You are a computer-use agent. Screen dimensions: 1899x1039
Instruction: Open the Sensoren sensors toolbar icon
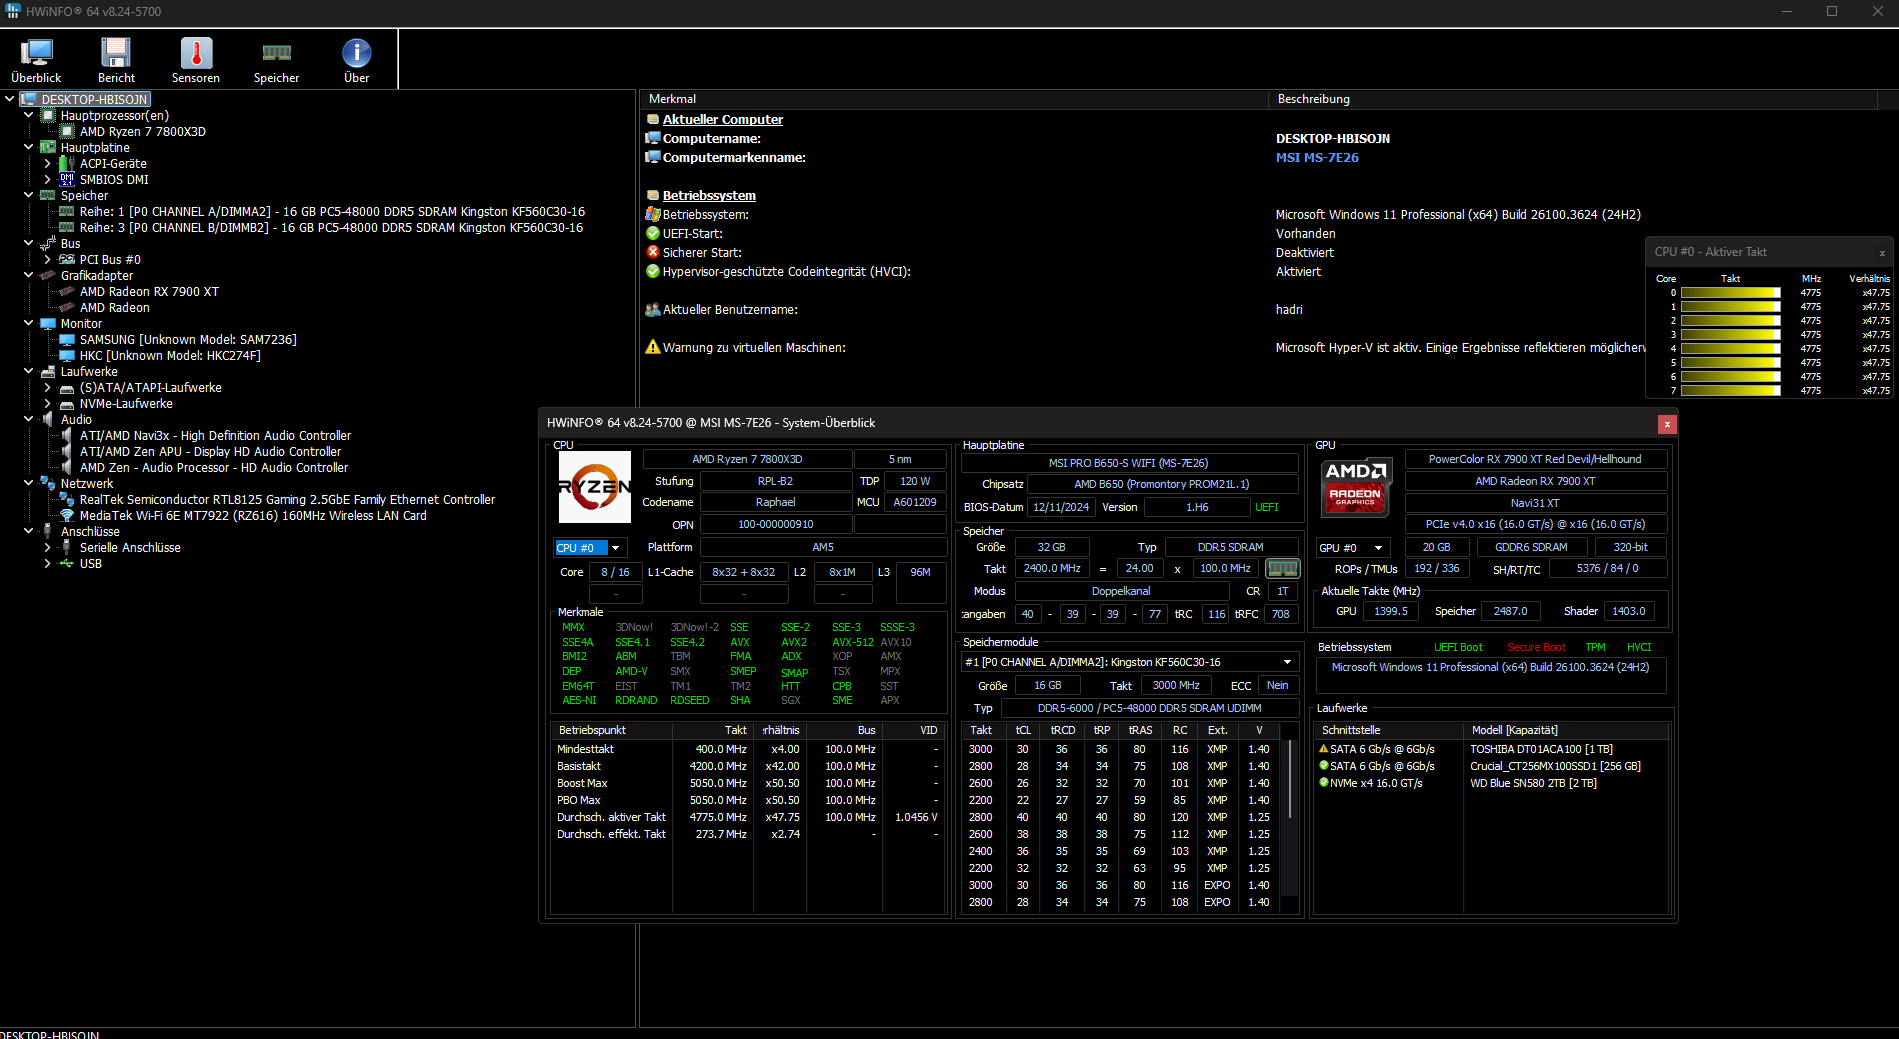pyautogui.click(x=196, y=60)
